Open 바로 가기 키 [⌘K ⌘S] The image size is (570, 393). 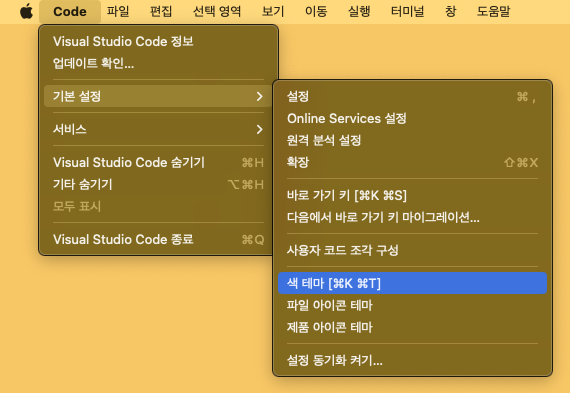[x=412, y=196]
